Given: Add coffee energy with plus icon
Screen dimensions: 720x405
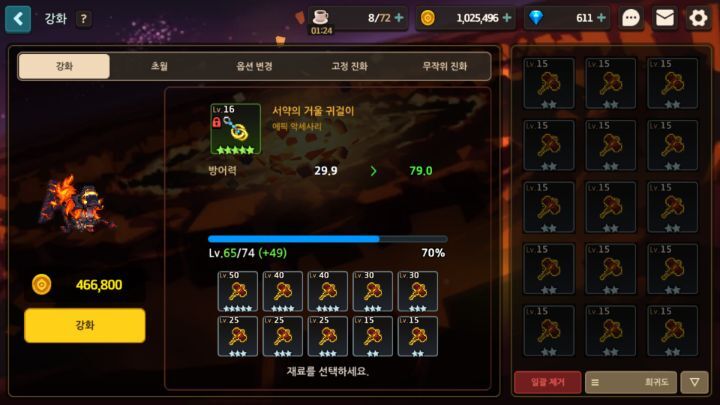Looking at the screenshot, I should point(399,18).
